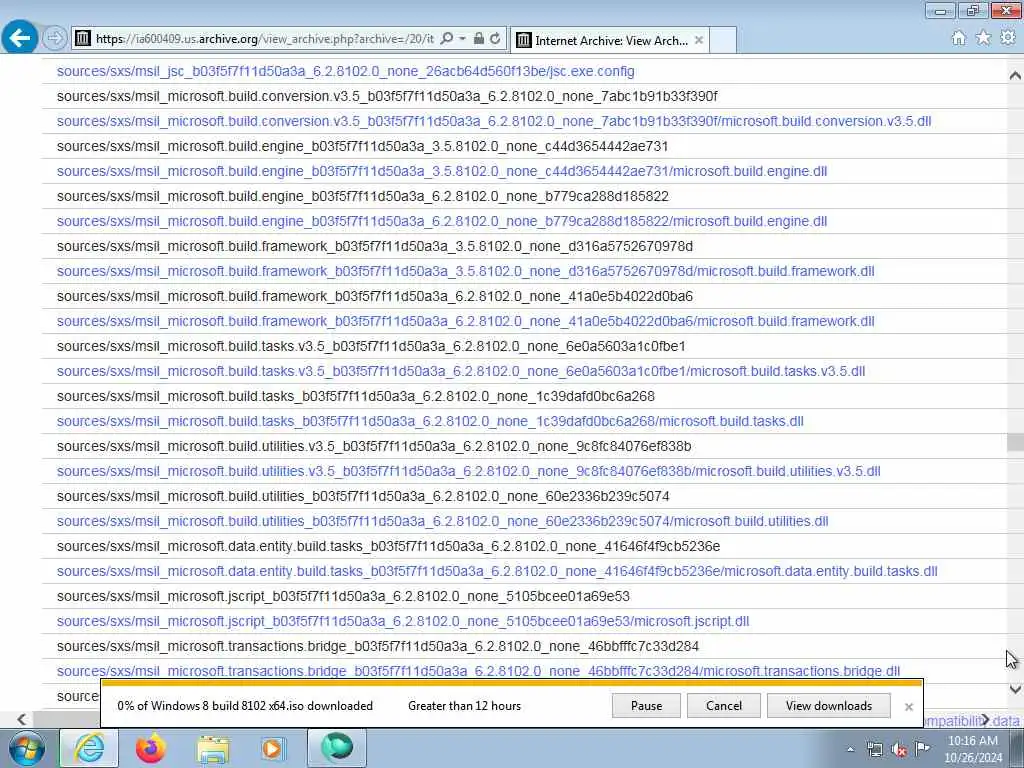Go to browser Home page icon
The image size is (1024, 768).
[x=958, y=38]
